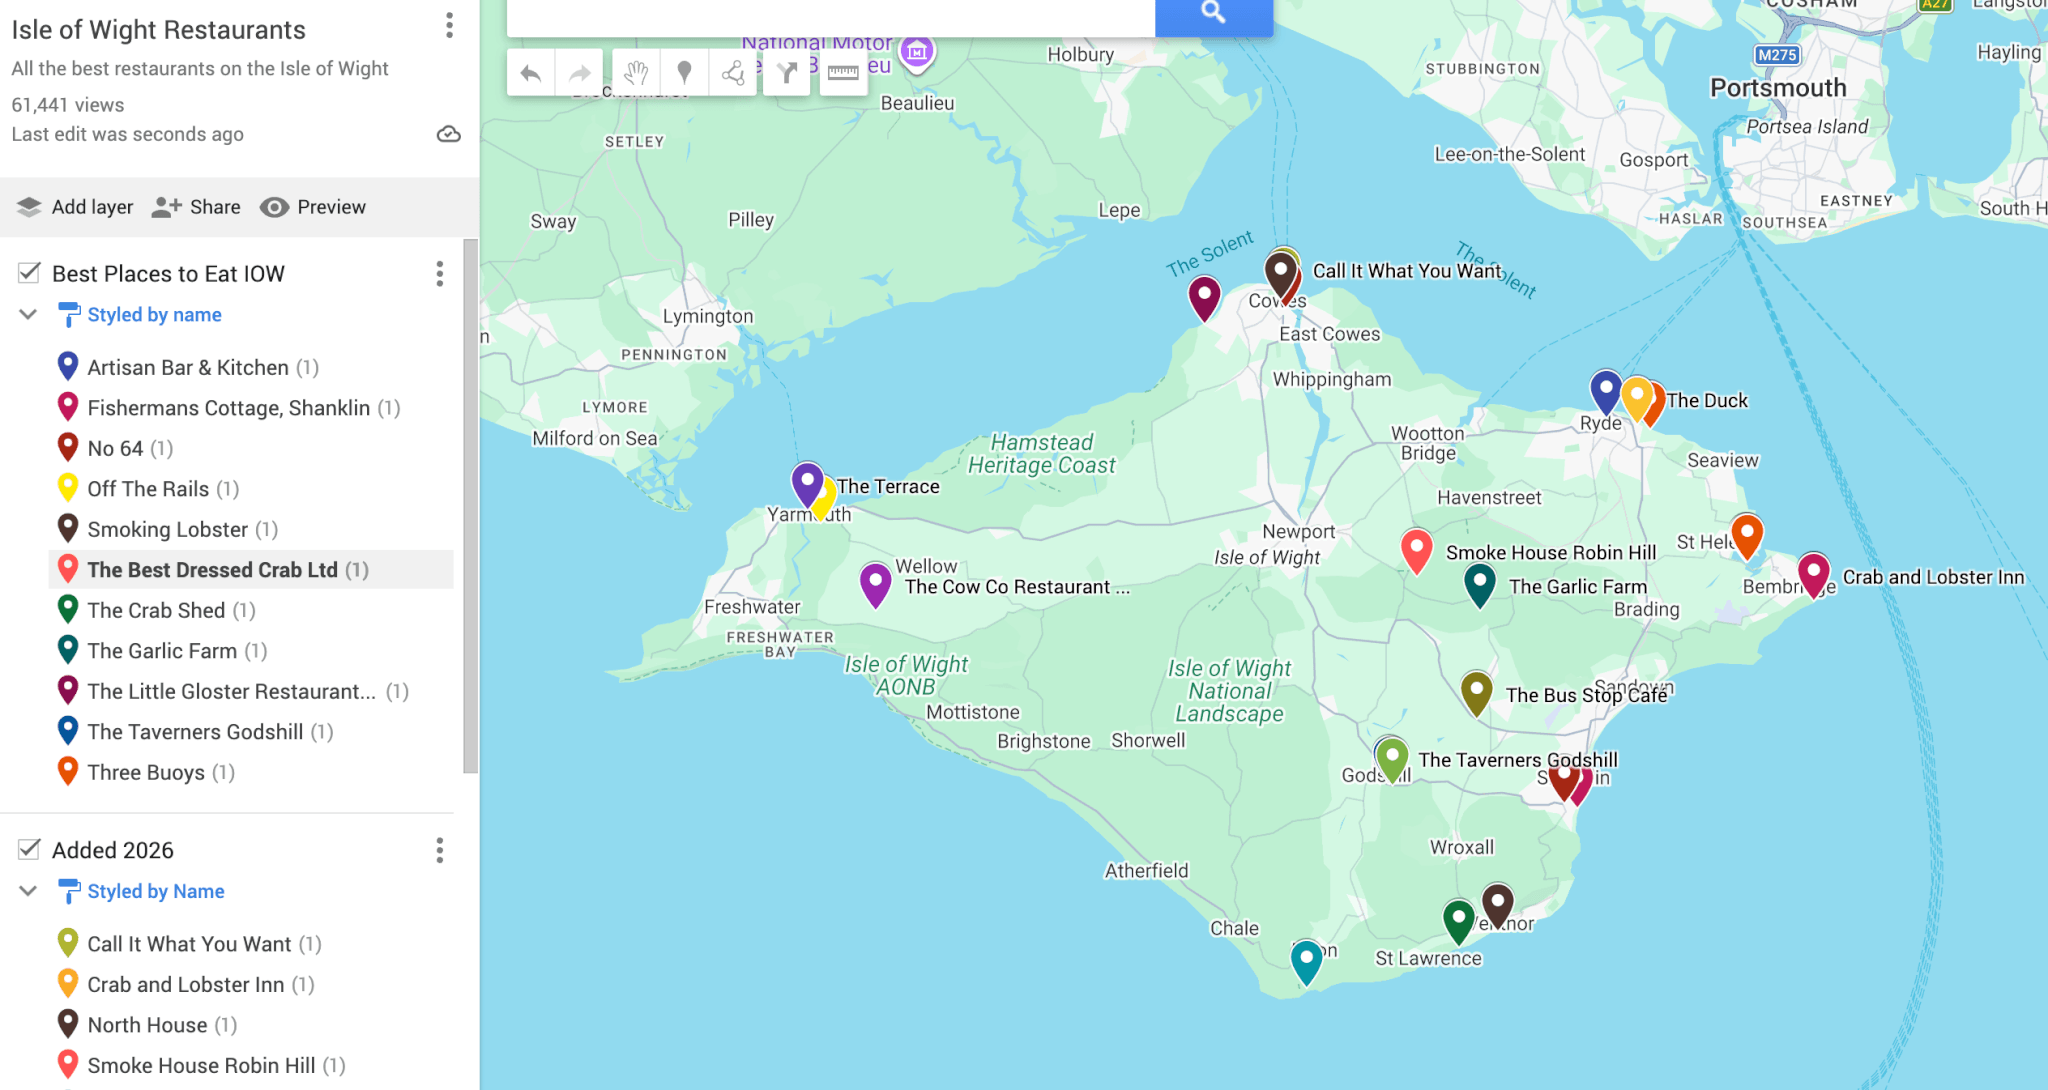Click The Taverners Godshill green map marker
Viewport: 2048px width, 1090px height.
pos(1392,760)
